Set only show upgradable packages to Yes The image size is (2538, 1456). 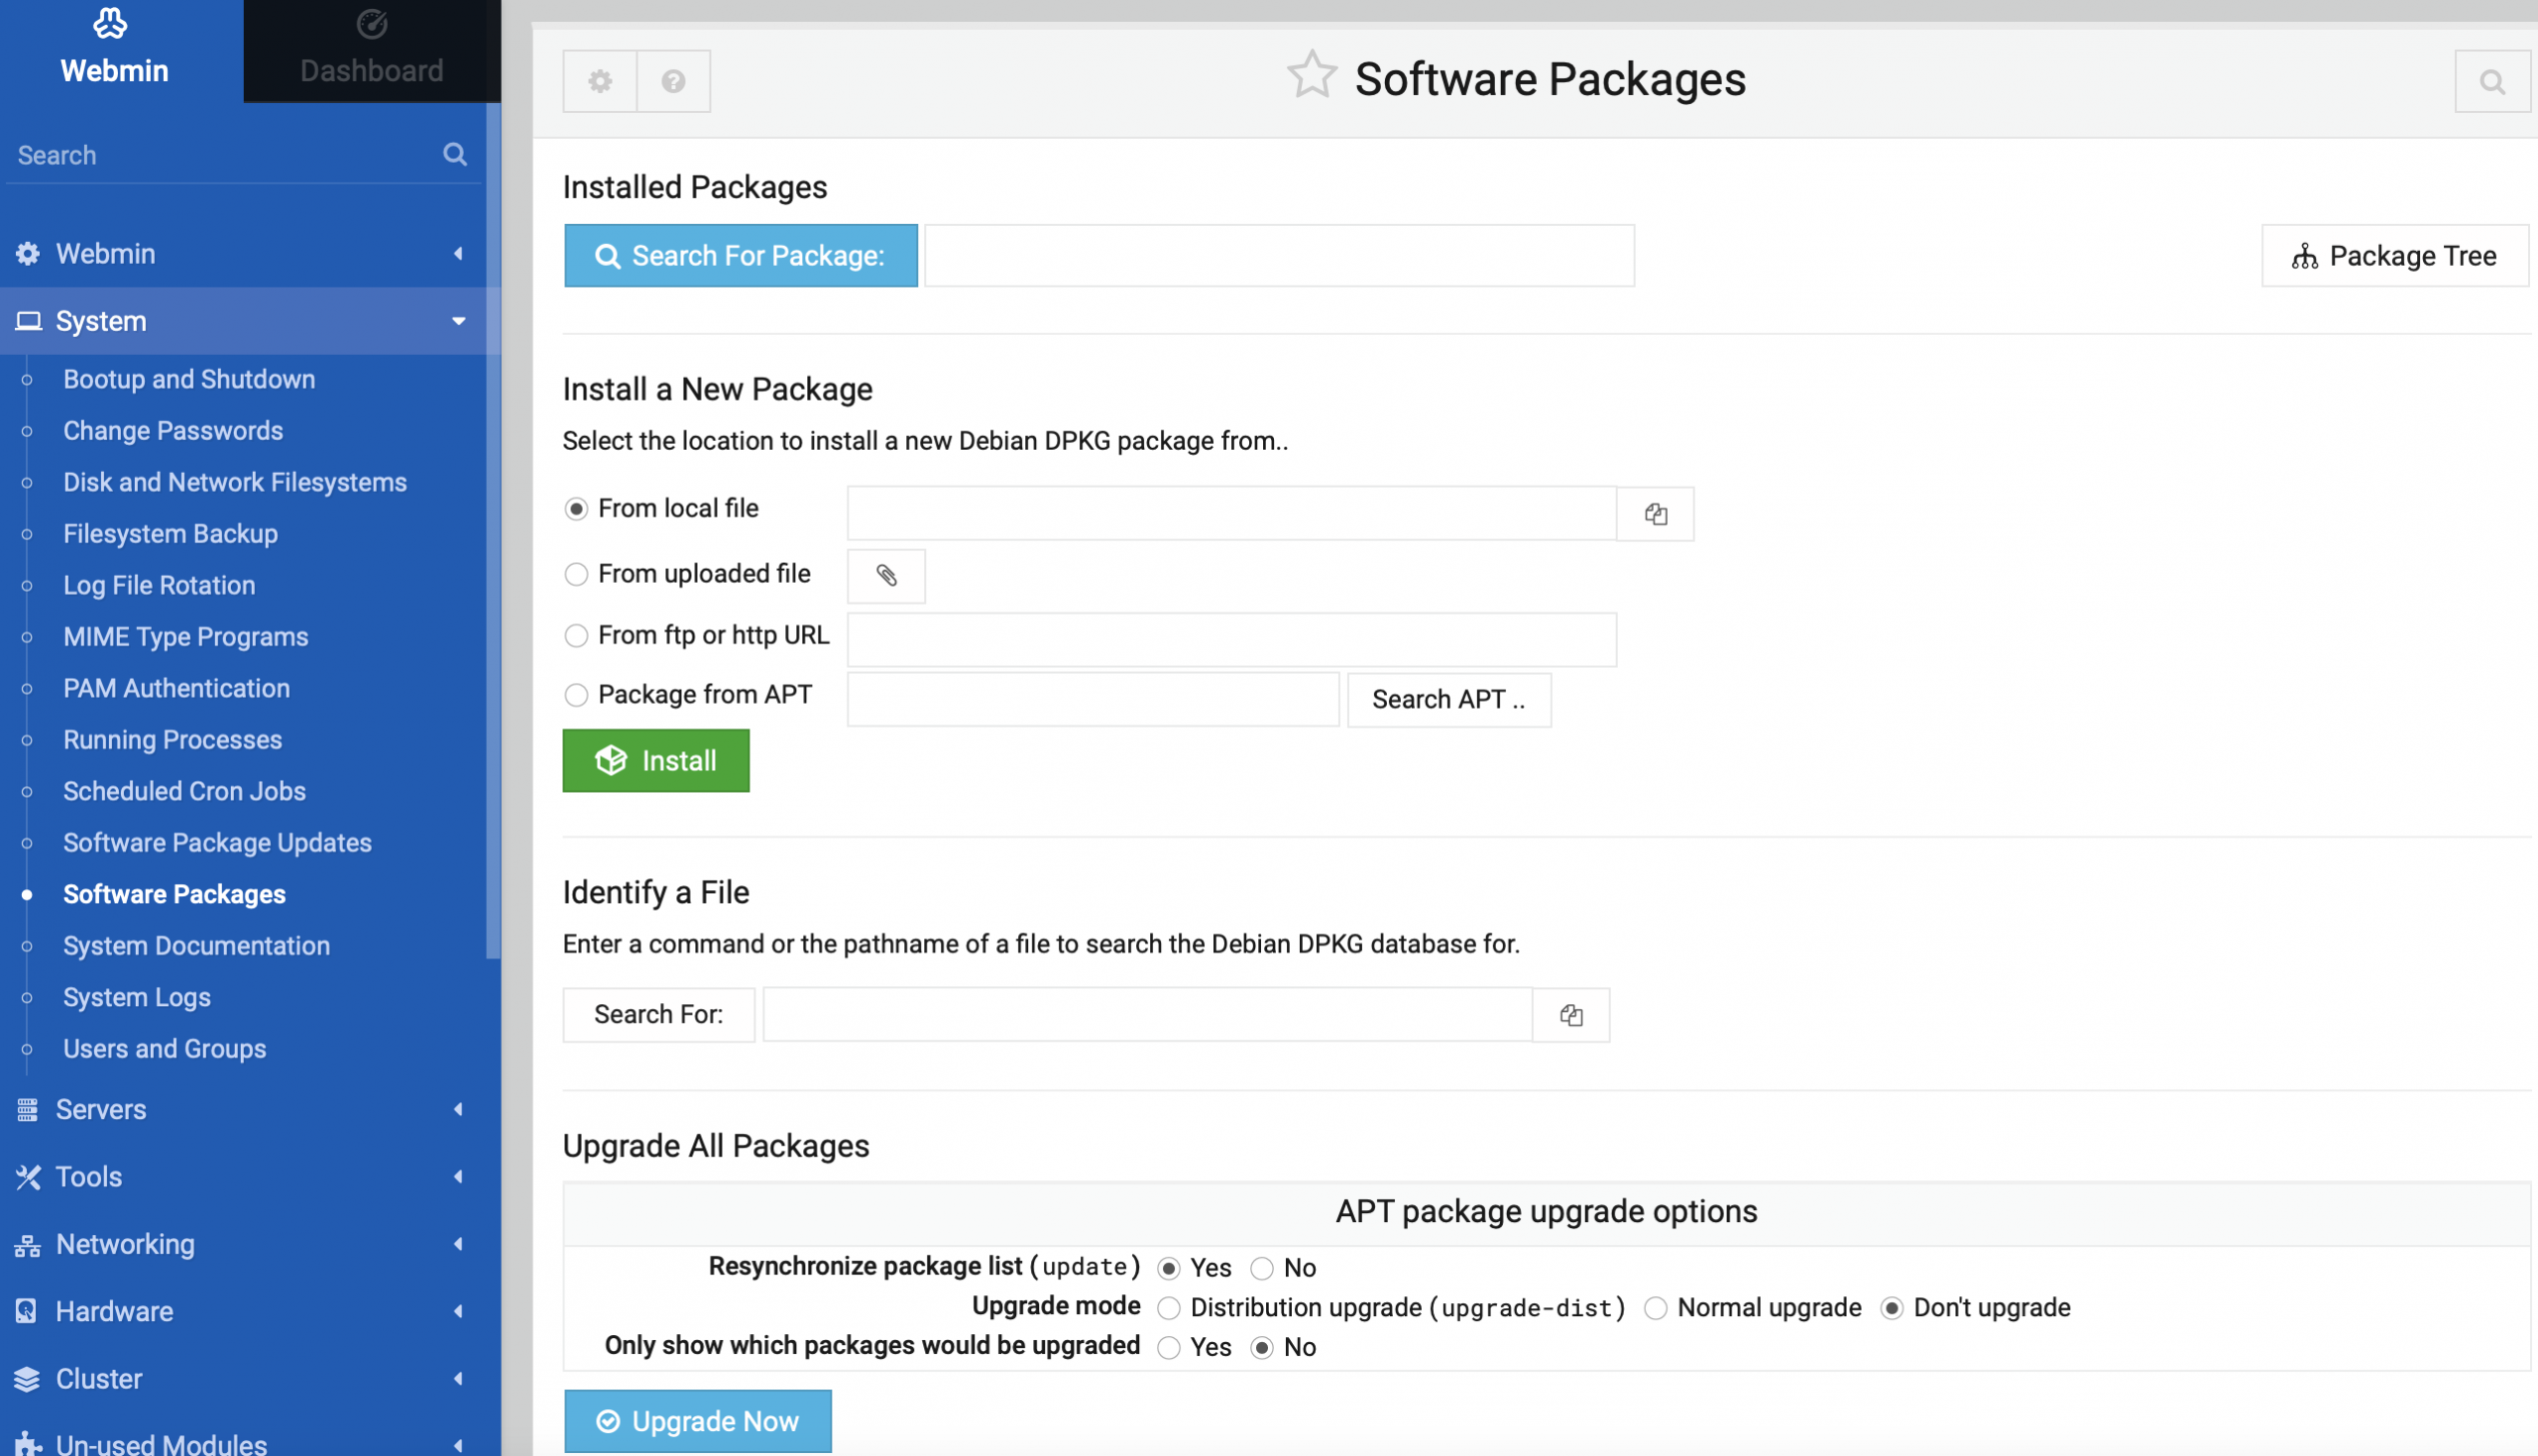point(1168,1348)
